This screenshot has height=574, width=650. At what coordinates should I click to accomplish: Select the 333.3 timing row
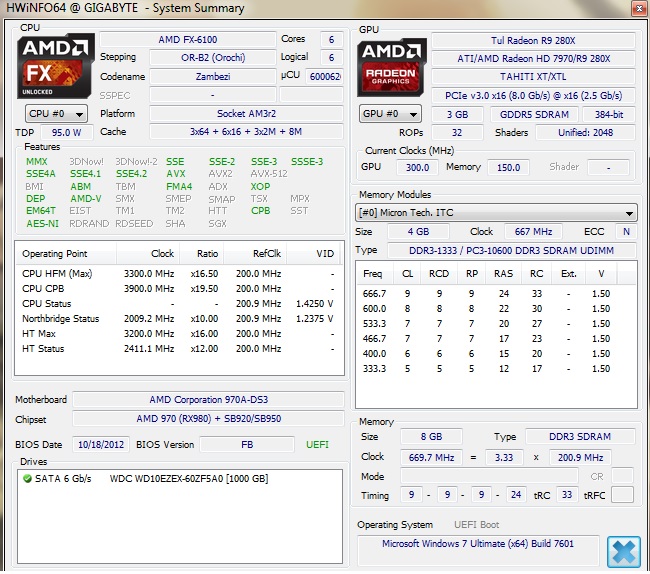496,369
